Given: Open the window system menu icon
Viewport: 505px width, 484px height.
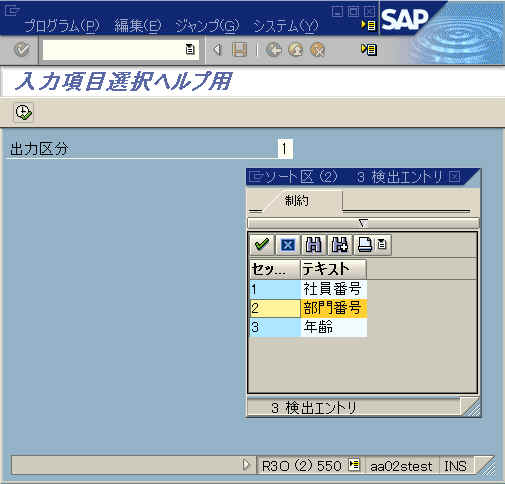Looking at the screenshot, I should 12,10.
